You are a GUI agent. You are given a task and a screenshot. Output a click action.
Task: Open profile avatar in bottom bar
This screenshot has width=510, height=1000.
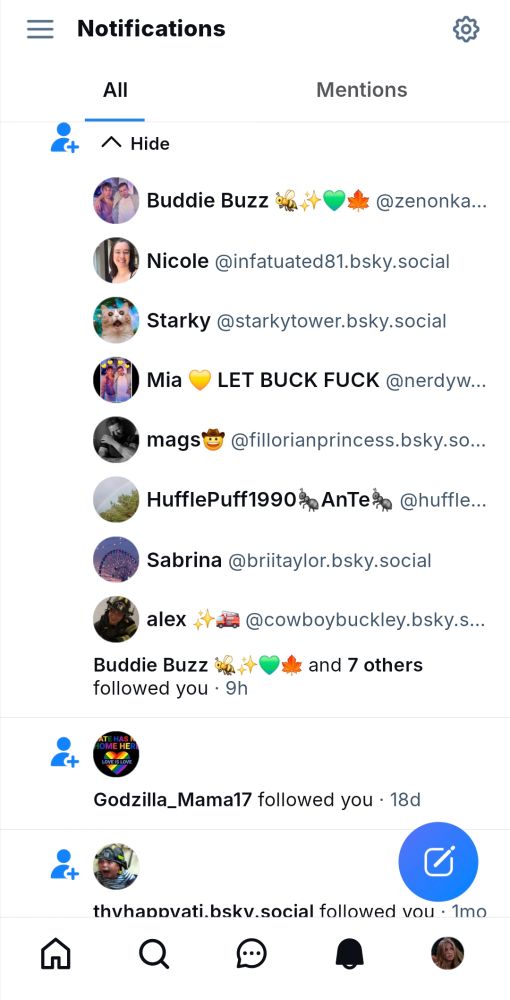coord(448,953)
